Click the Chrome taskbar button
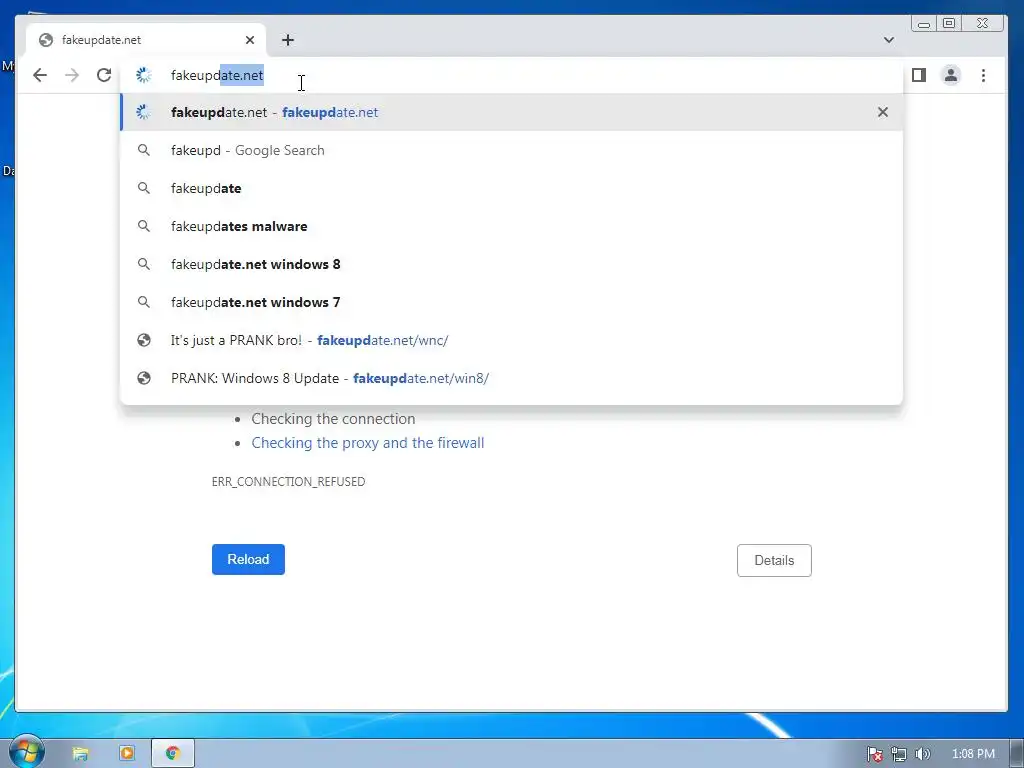This screenshot has width=1024, height=768. pos(172,754)
